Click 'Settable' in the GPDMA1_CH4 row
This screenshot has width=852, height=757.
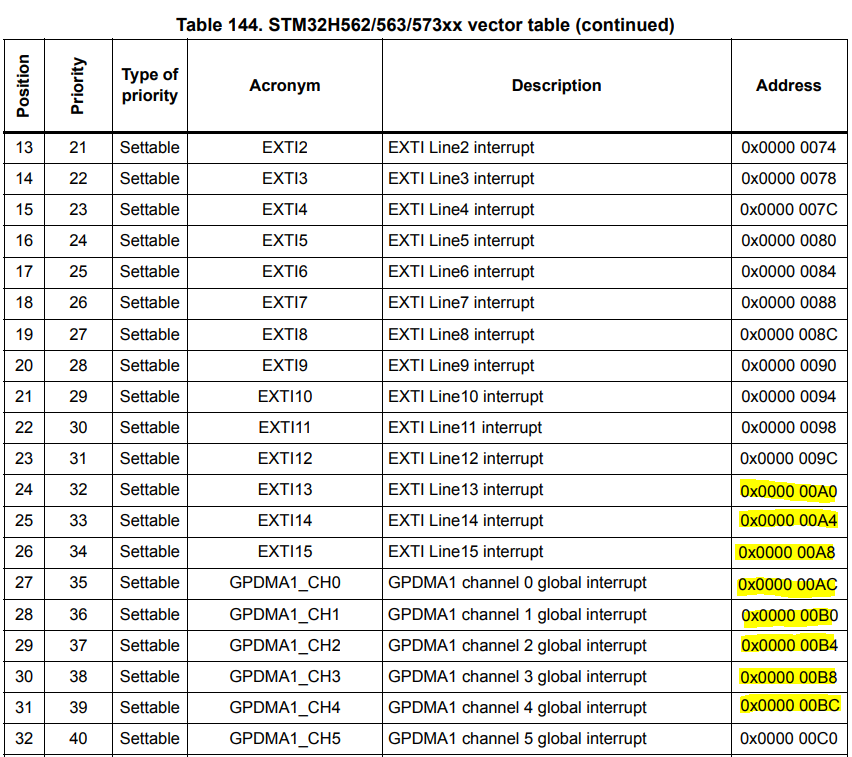(149, 707)
